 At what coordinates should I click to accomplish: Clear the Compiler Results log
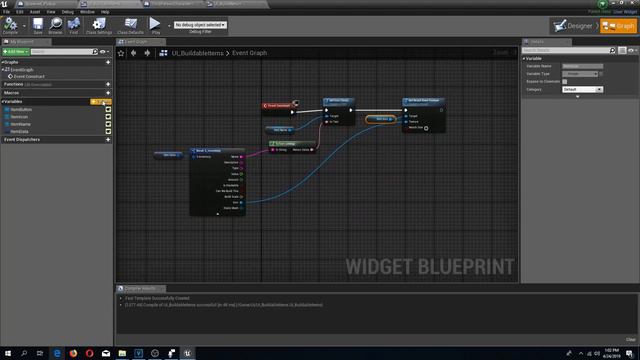tap(631, 340)
